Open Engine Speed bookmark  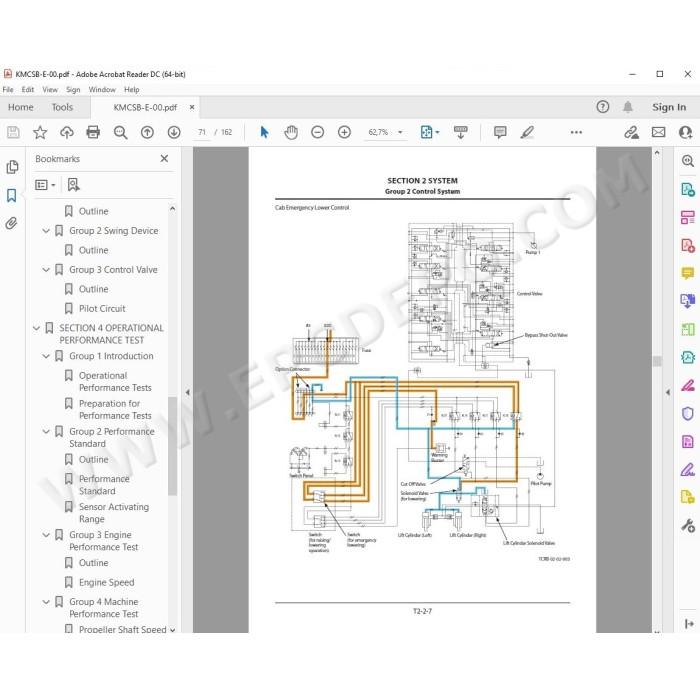pyautogui.click(x=107, y=582)
